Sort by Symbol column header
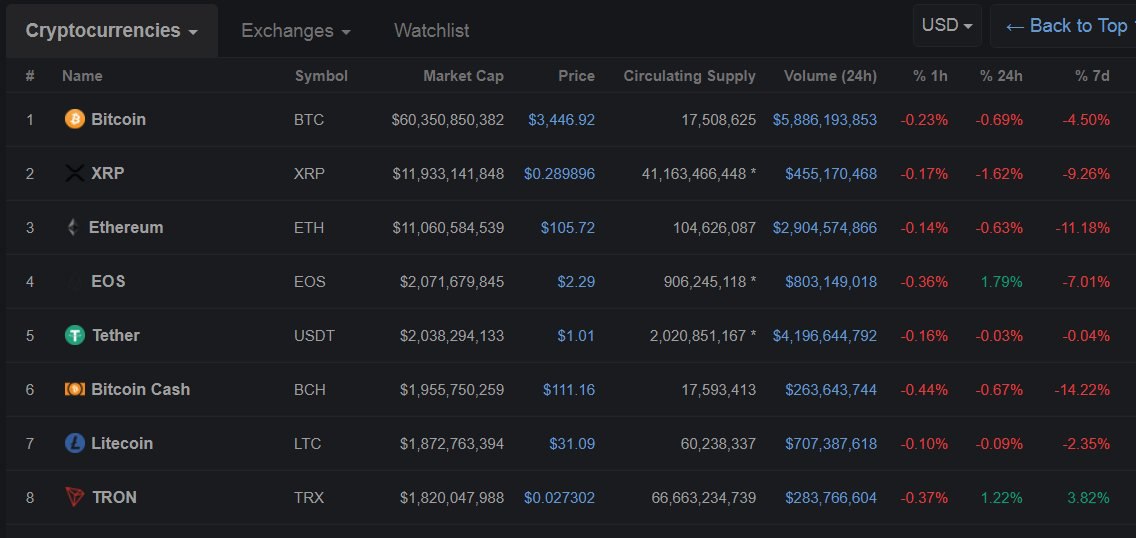Screen dimensions: 1136x538 [x=321, y=76]
